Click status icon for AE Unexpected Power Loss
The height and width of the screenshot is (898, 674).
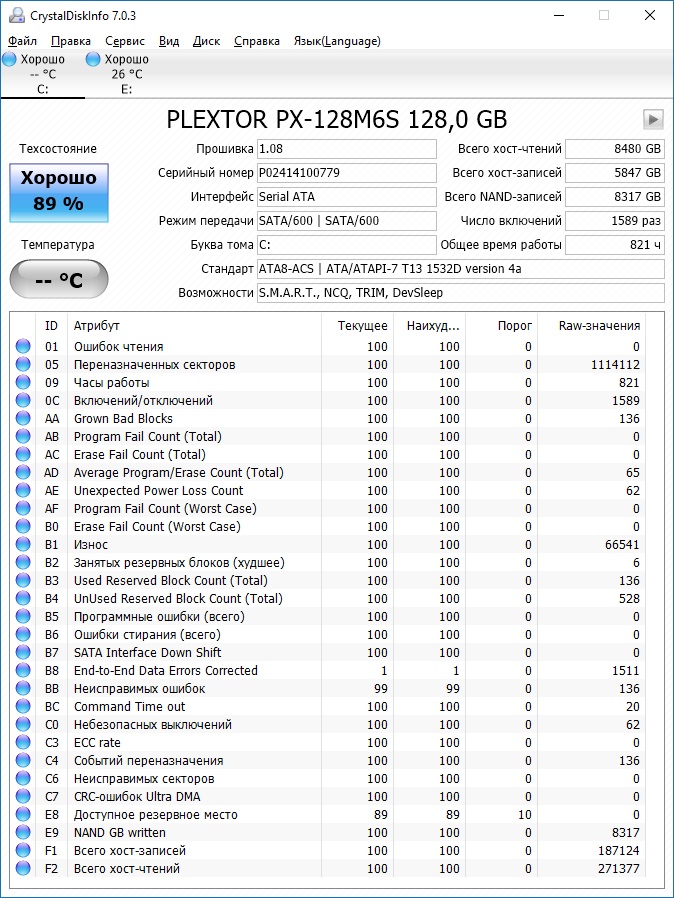(23, 490)
